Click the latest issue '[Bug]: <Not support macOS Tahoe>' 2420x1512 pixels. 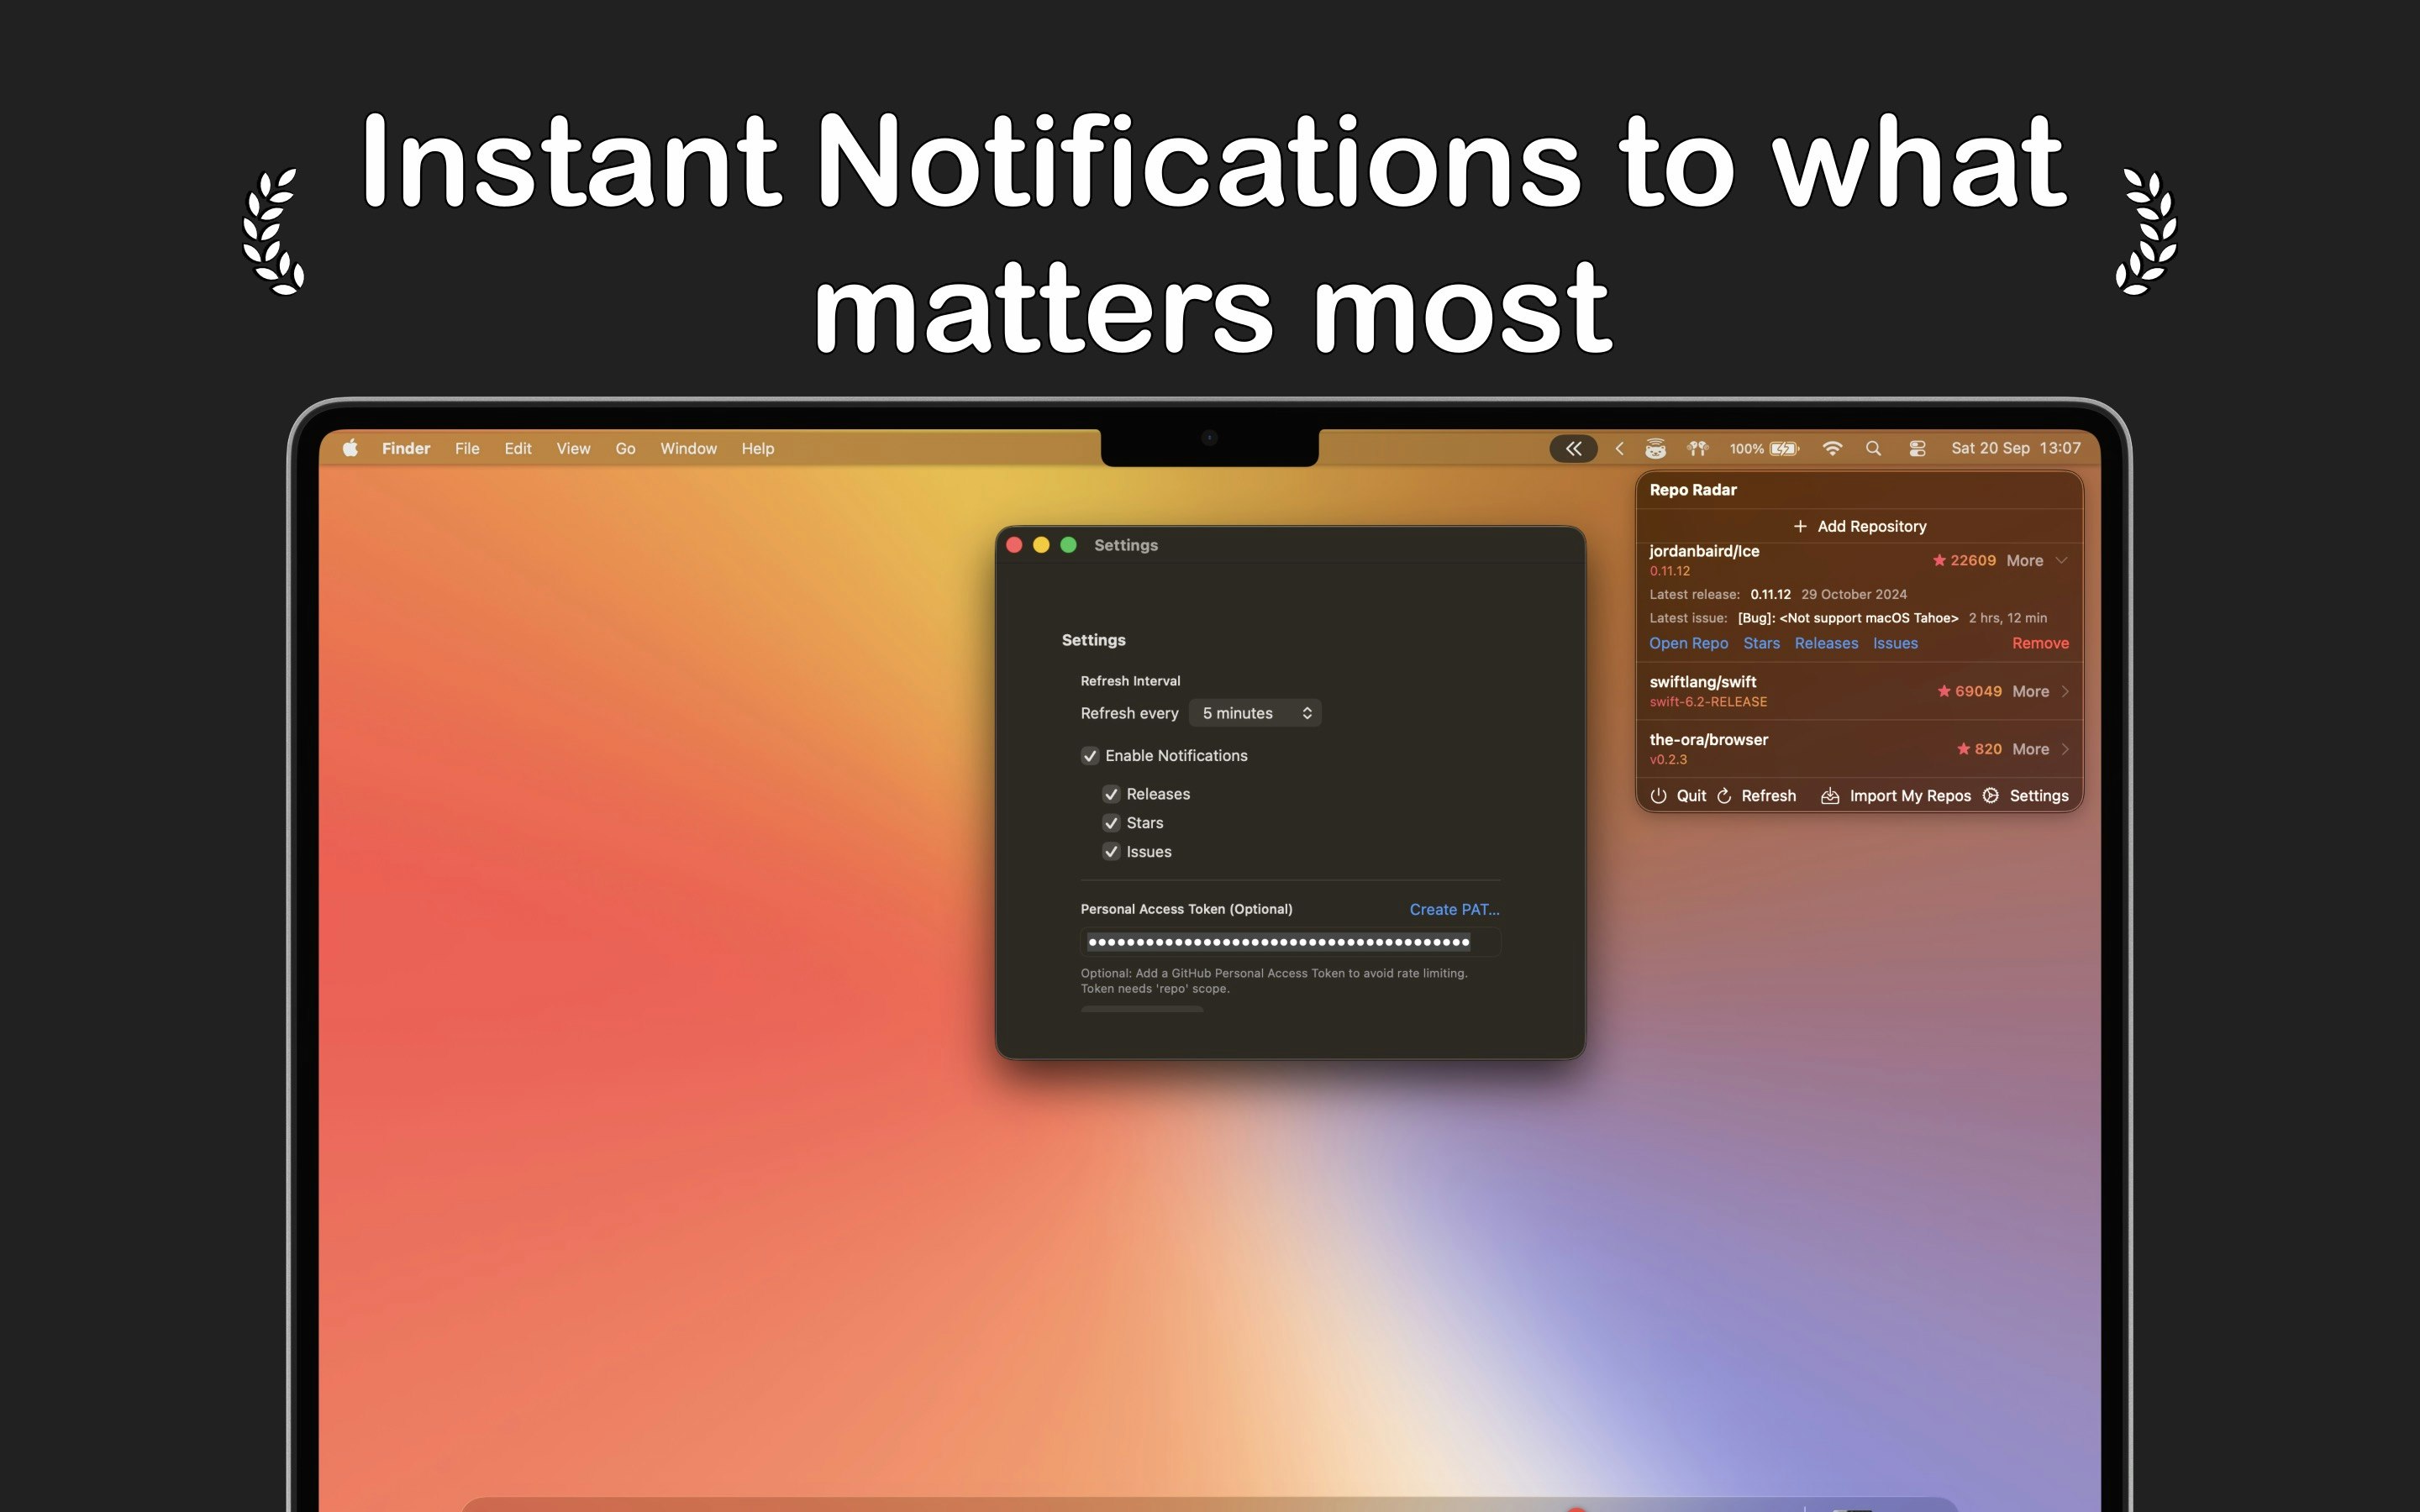pos(1847,618)
